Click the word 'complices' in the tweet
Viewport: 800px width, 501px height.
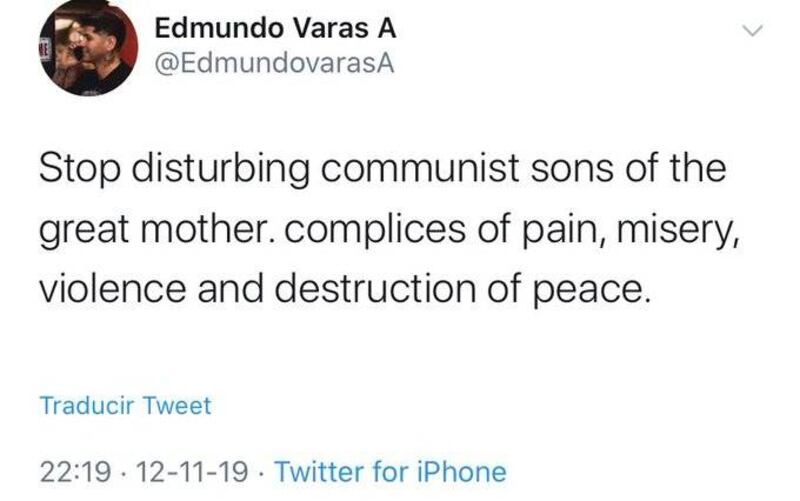[x=375, y=231]
